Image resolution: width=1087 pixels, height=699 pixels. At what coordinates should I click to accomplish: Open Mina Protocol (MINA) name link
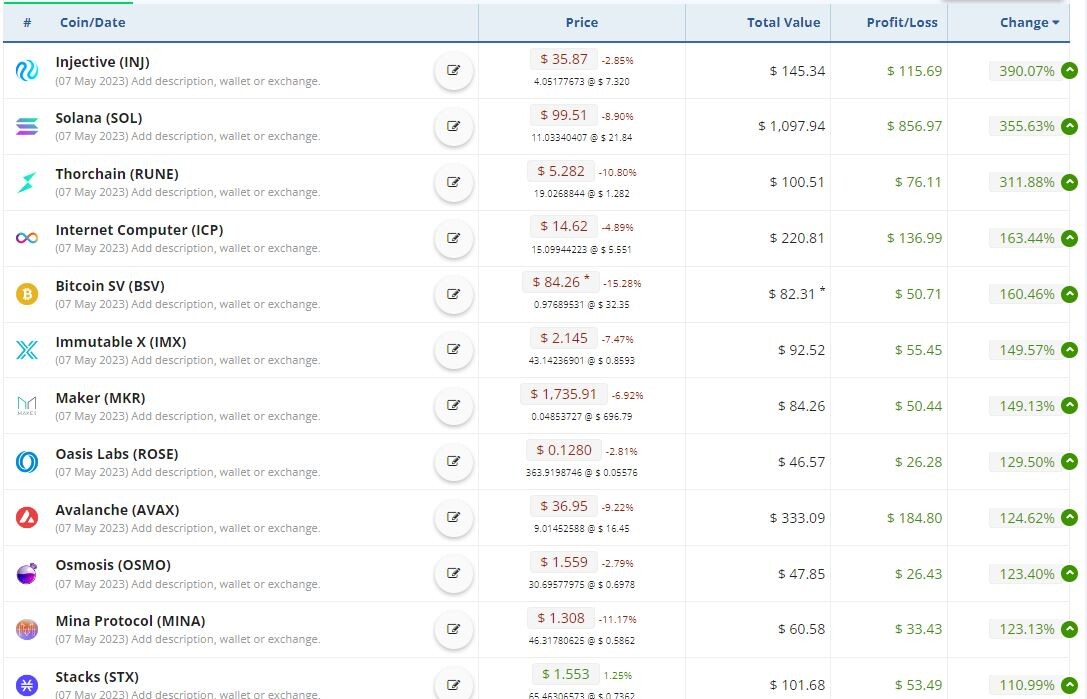point(130,621)
